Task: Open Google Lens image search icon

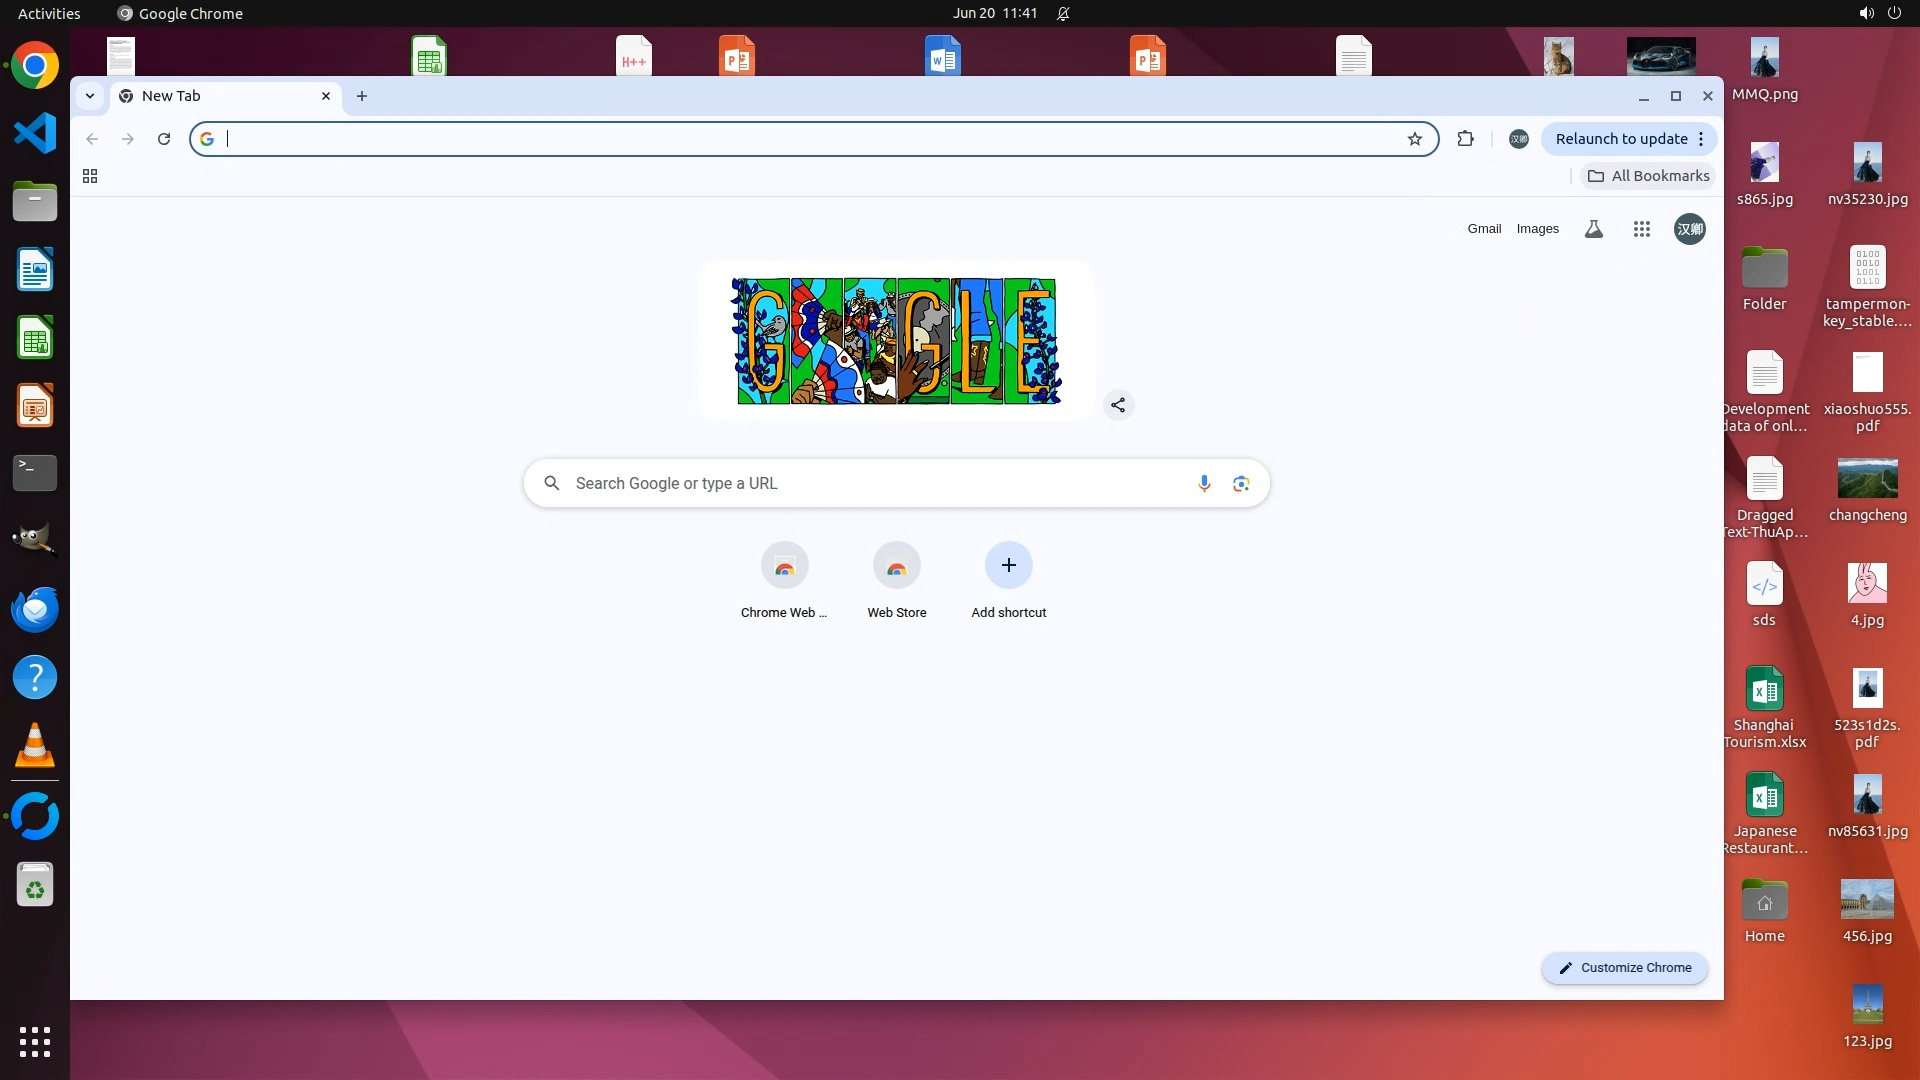Action: [x=1241, y=484]
